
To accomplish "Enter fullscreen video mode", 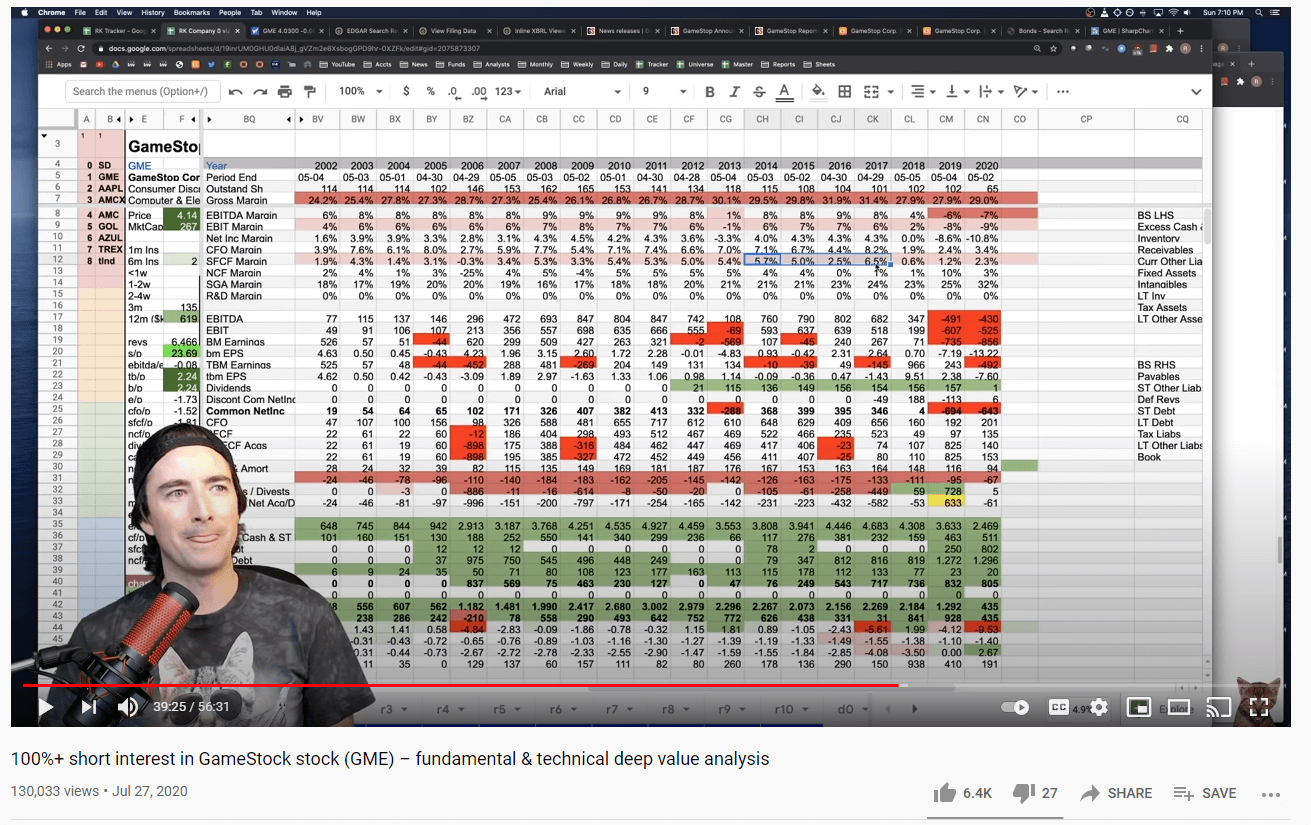I will (1259, 707).
